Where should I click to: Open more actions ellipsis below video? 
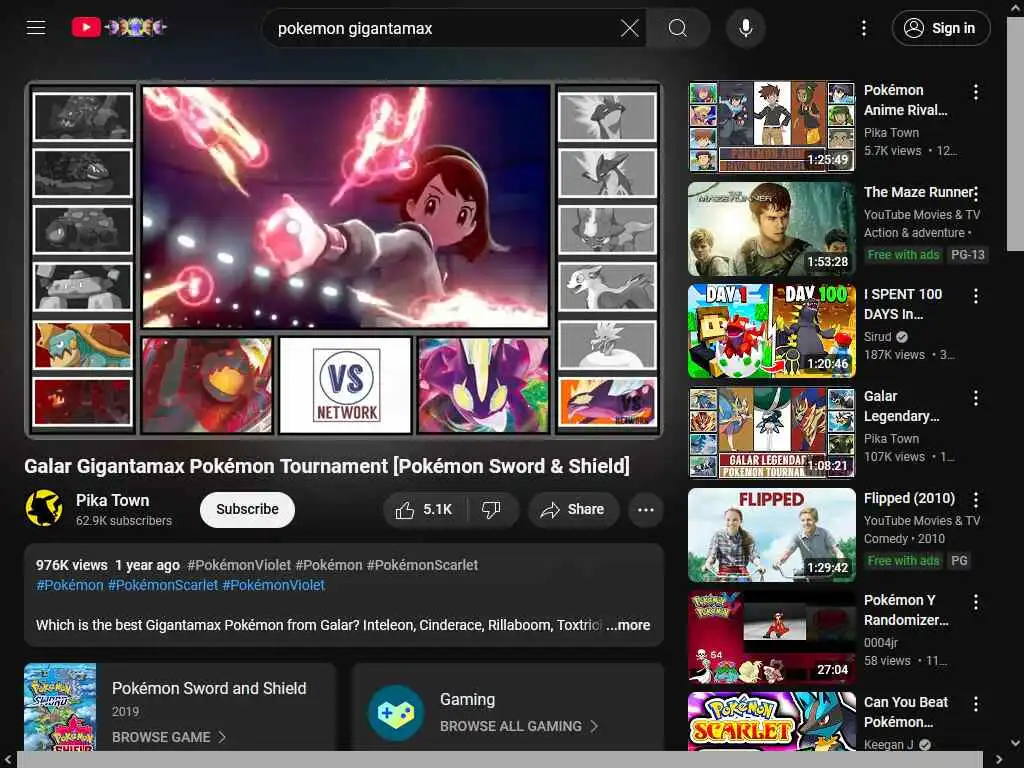click(645, 509)
